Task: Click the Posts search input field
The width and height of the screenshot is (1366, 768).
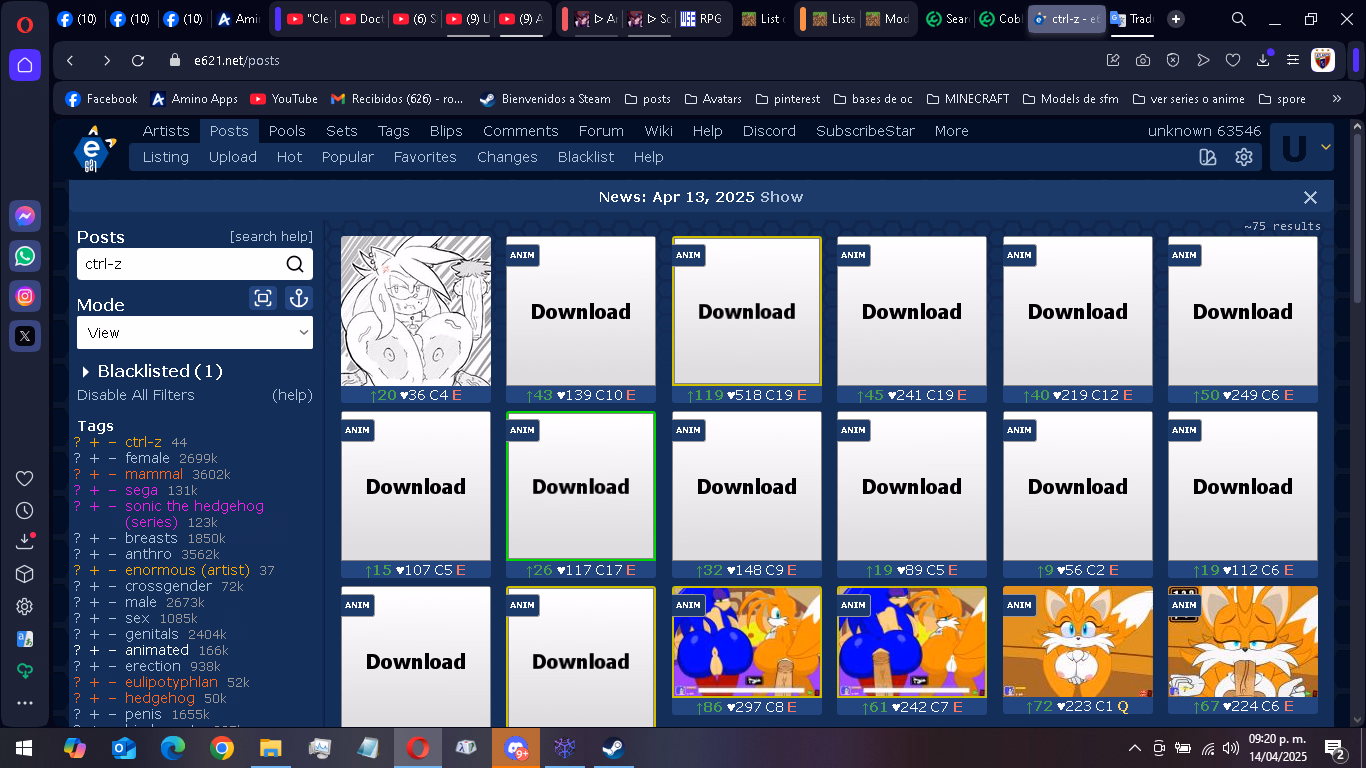Action: pyautogui.click(x=180, y=264)
